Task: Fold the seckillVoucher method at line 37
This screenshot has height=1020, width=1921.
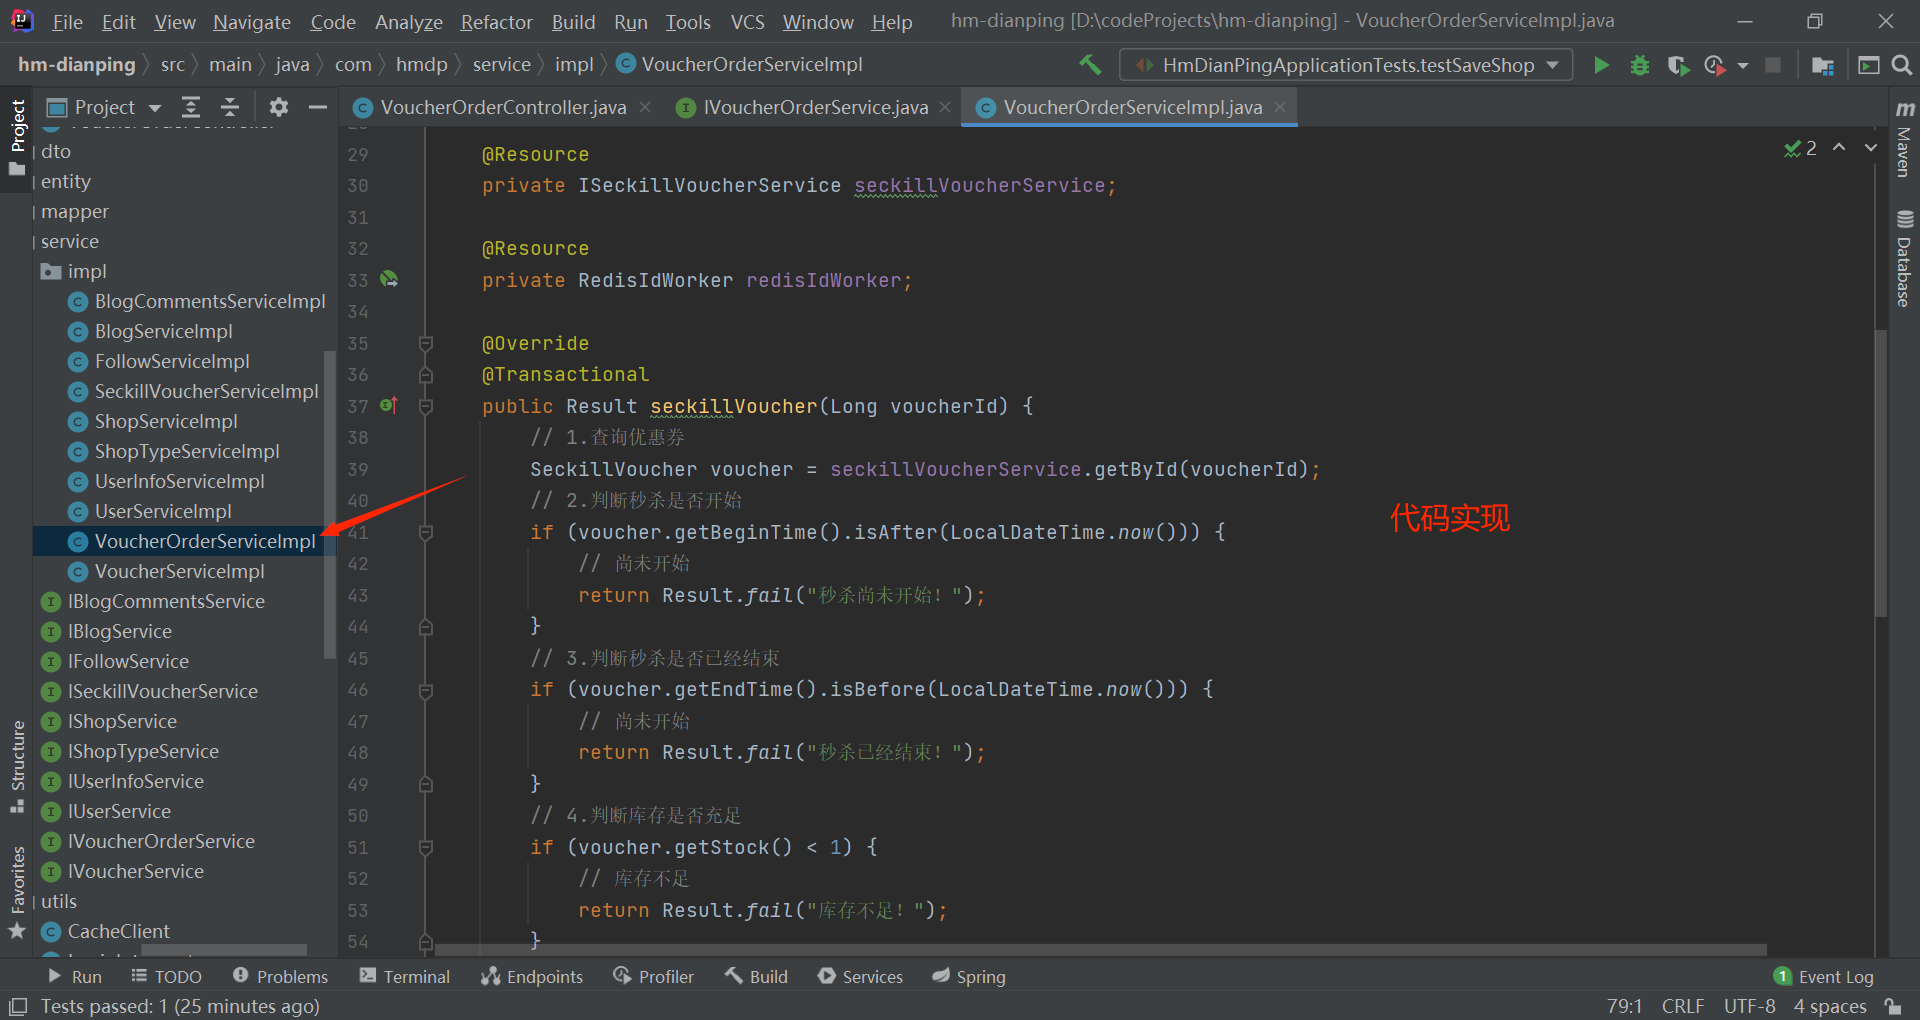Action: (425, 406)
